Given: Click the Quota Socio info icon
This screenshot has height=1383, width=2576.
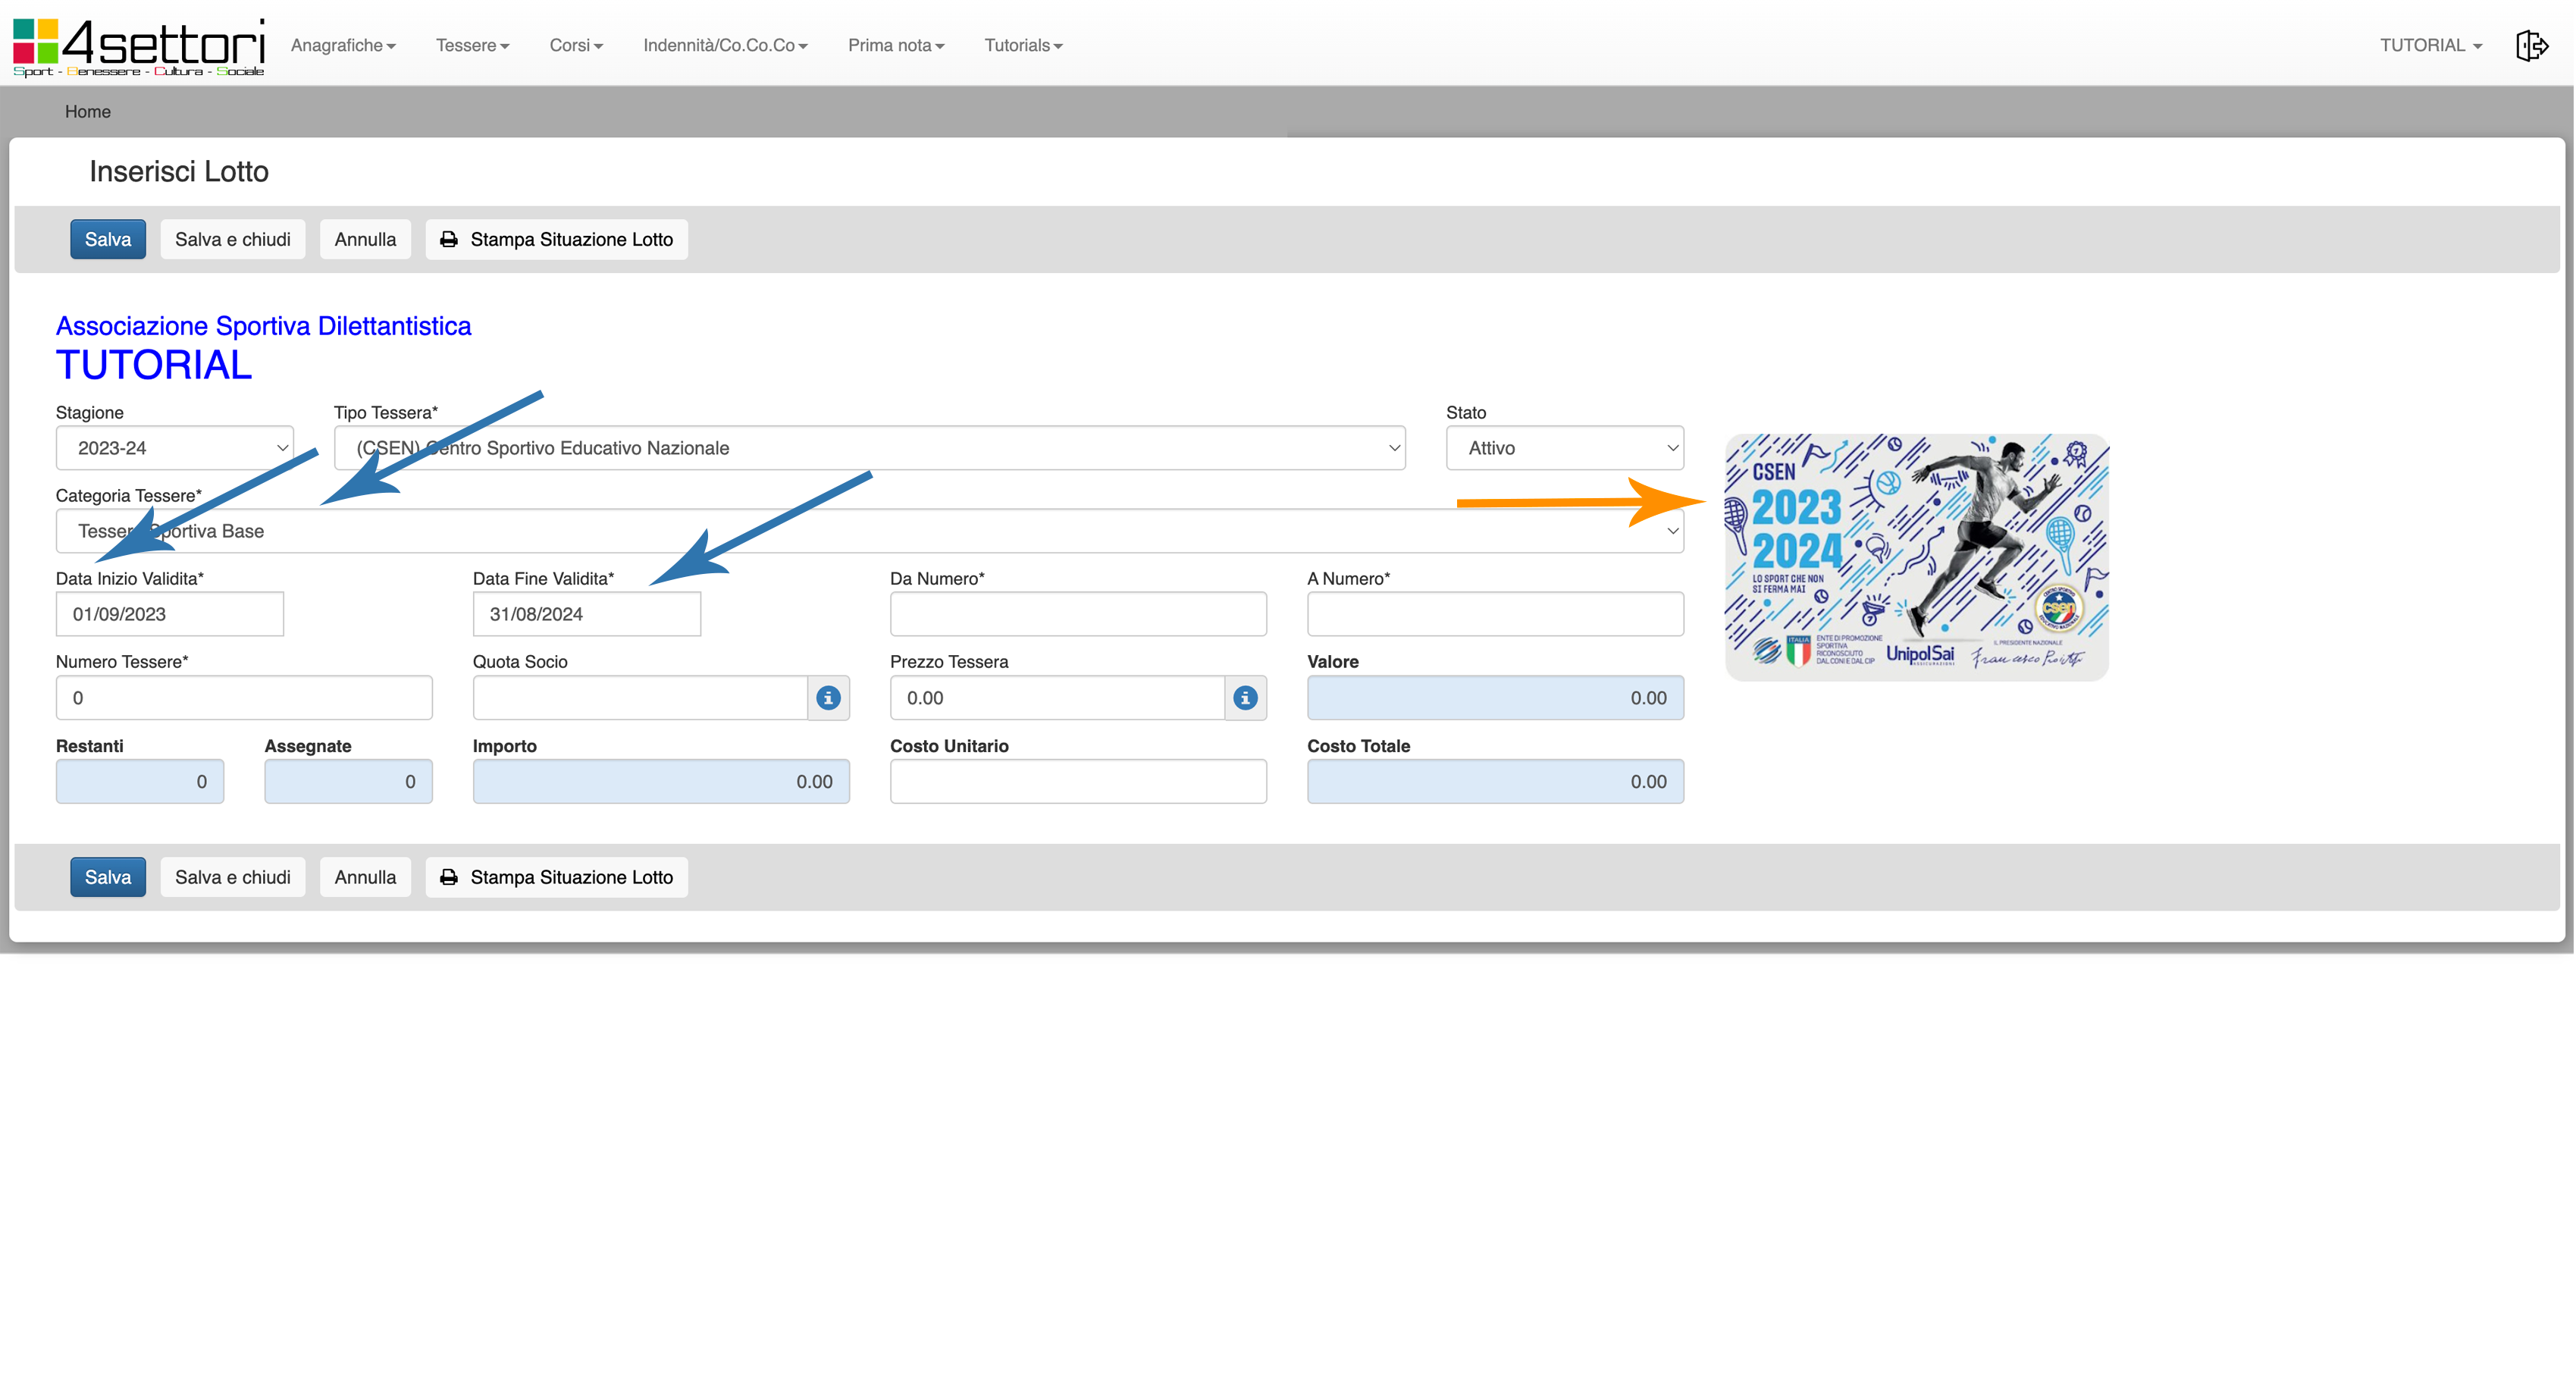Looking at the screenshot, I should (x=828, y=698).
